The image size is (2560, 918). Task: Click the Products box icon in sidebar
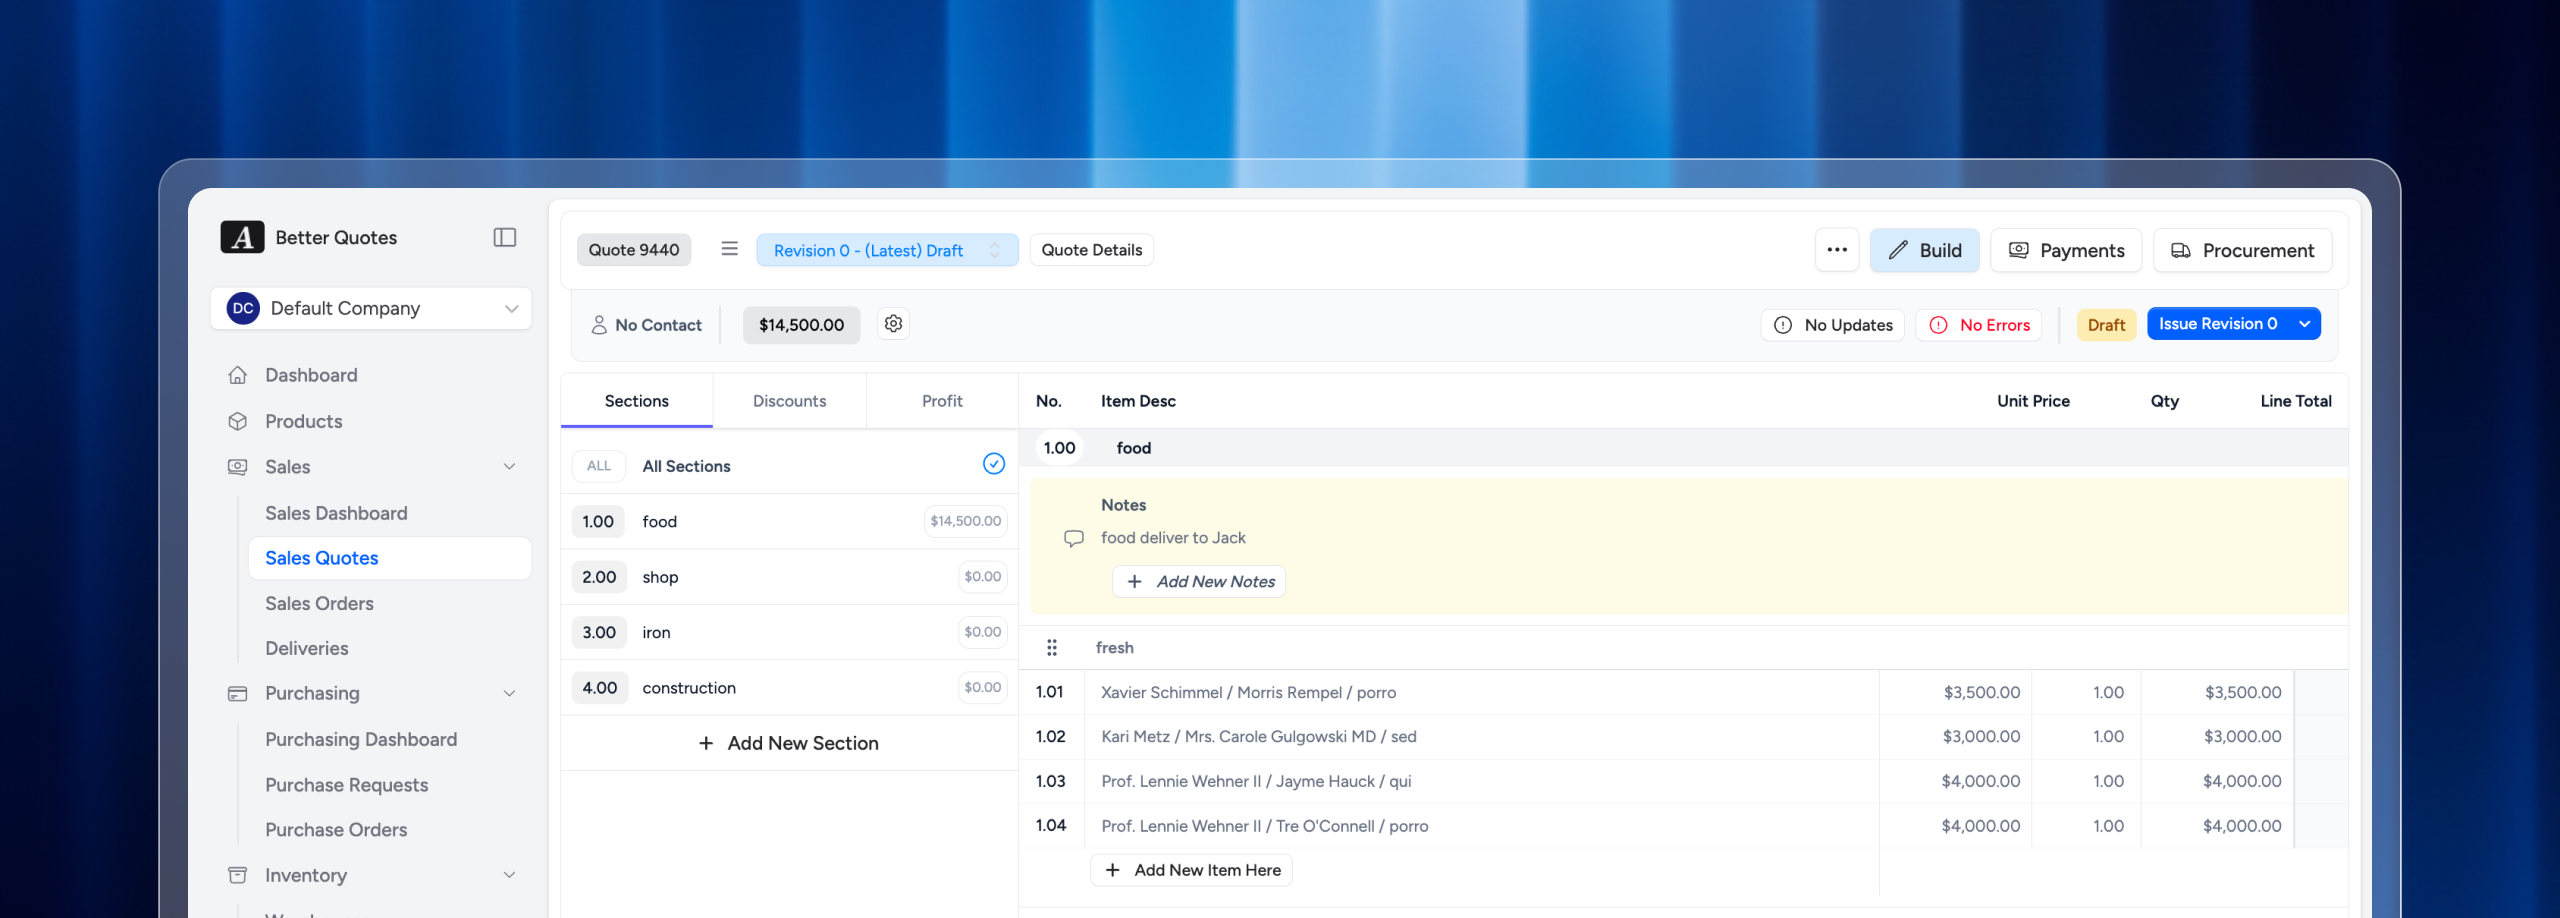pyautogui.click(x=238, y=421)
